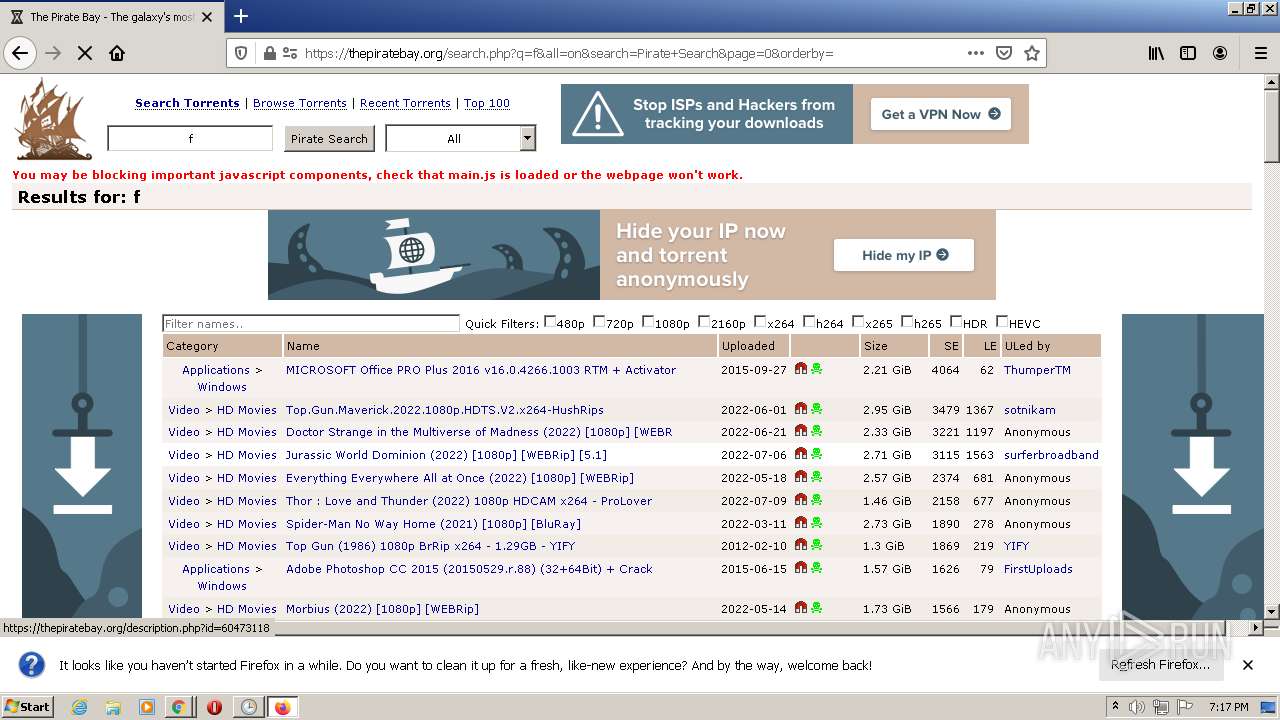Click magnet link for Doctor Strange row
Screen dimensions: 1280x720
(801, 431)
